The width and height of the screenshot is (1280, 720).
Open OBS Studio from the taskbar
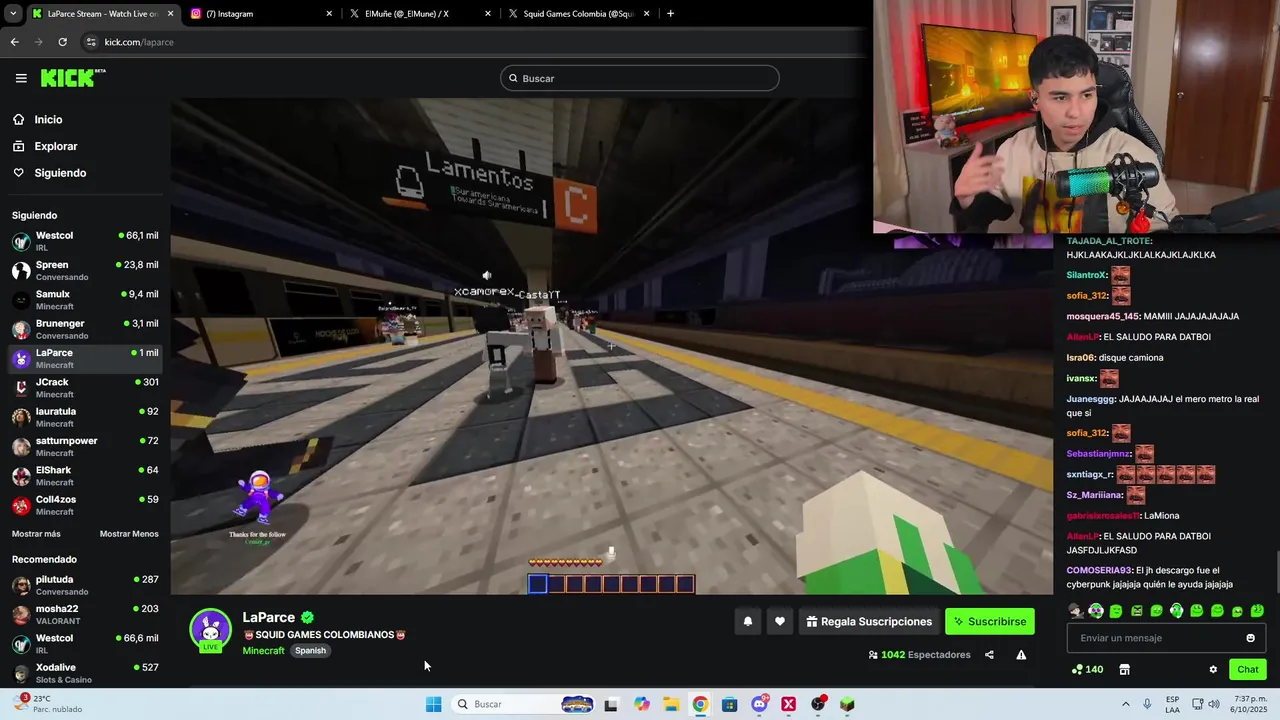coord(818,704)
